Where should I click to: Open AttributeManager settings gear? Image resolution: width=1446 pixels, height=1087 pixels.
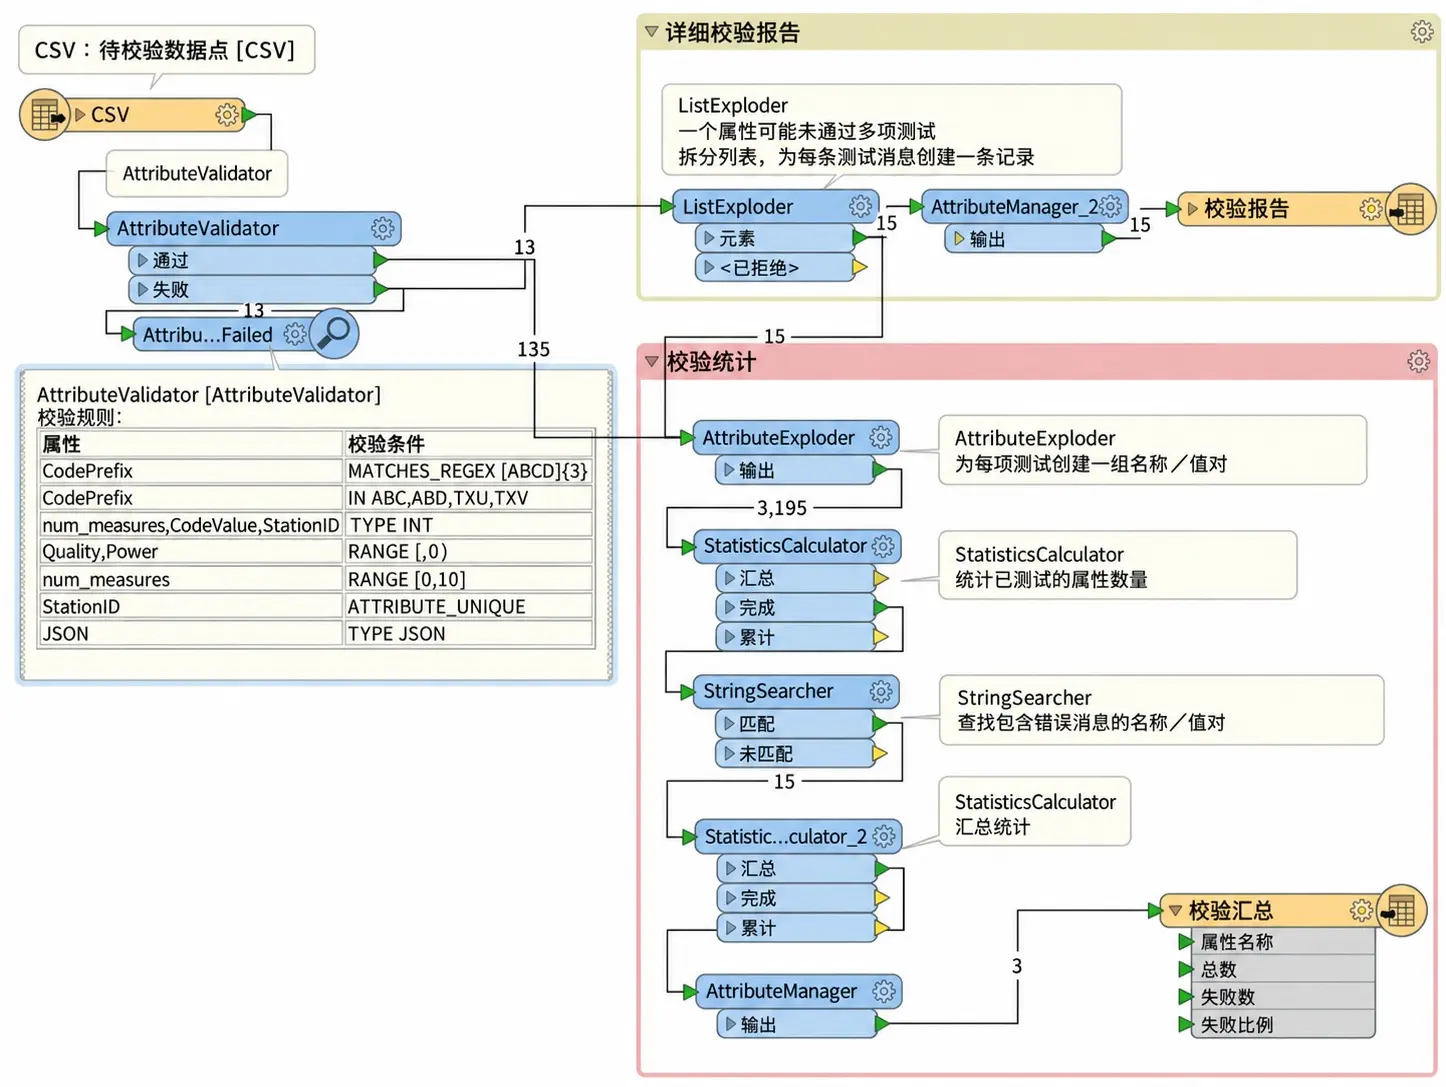pyautogui.click(x=883, y=991)
